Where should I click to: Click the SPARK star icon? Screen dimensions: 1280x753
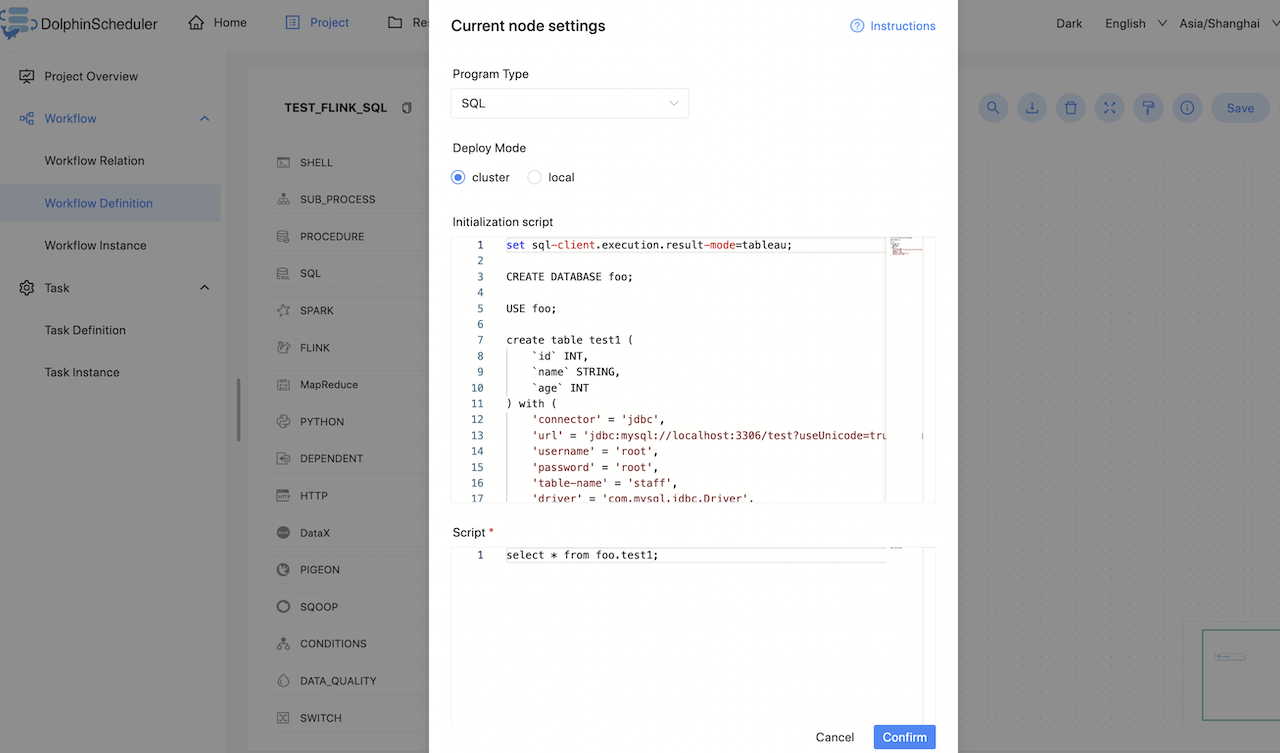pos(283,310)
